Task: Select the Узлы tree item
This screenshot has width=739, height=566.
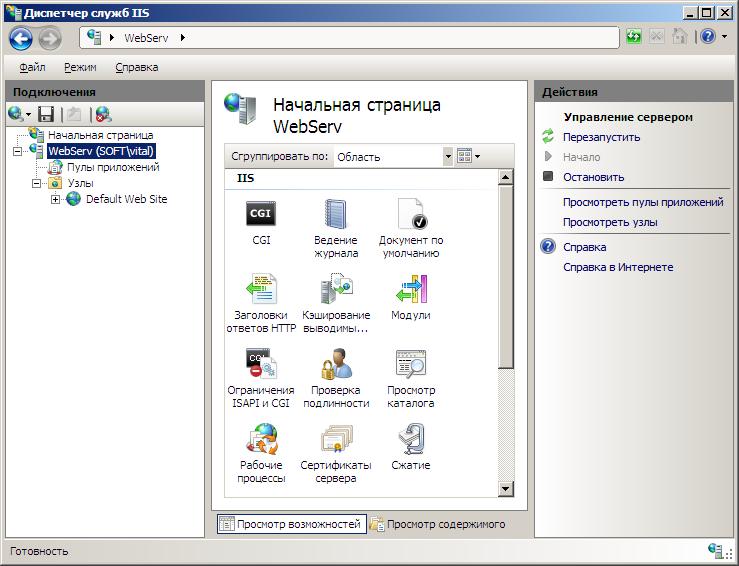Action: 80,183
